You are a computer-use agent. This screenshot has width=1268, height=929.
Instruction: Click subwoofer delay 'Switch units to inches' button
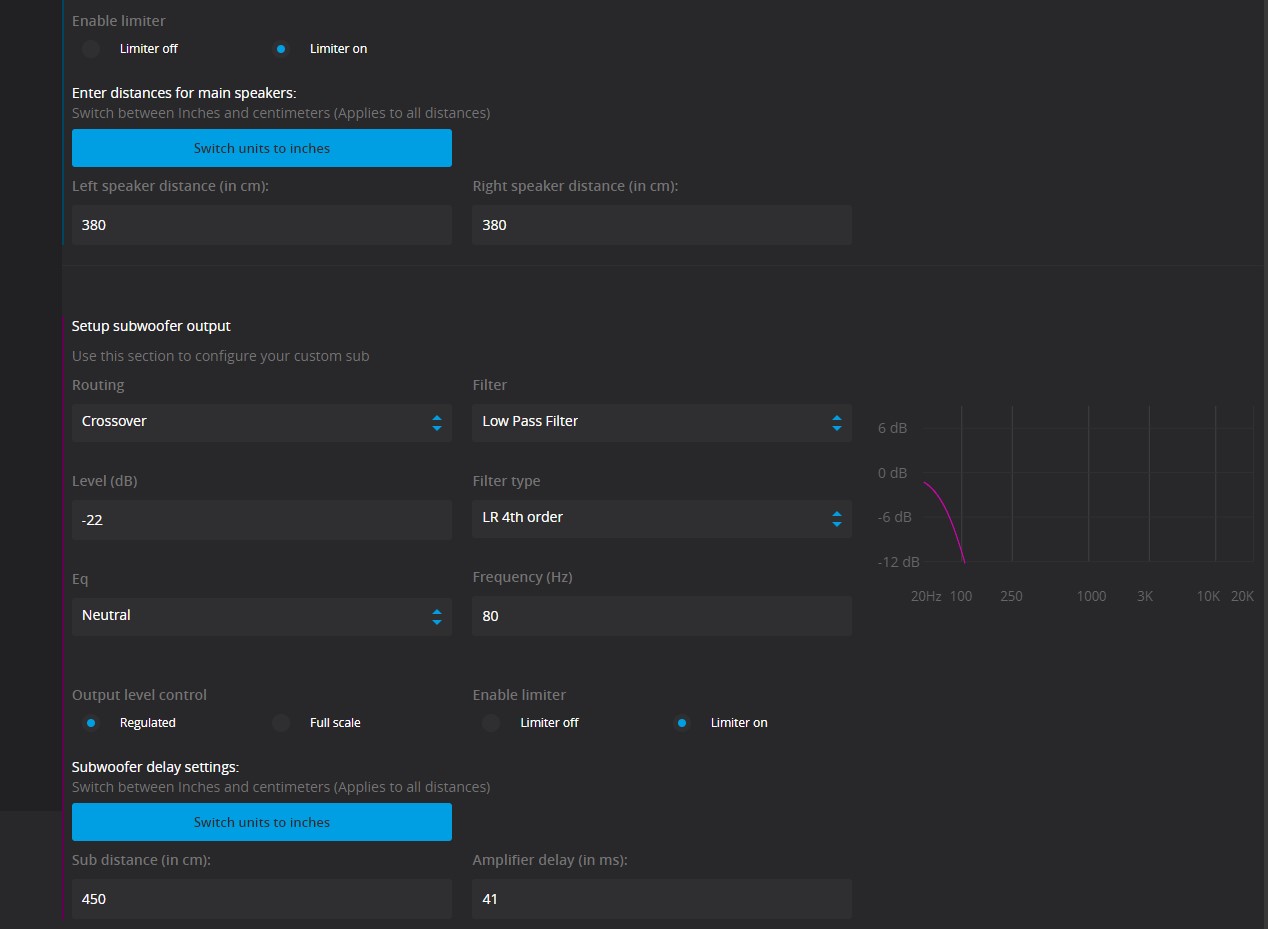[262, 822]
